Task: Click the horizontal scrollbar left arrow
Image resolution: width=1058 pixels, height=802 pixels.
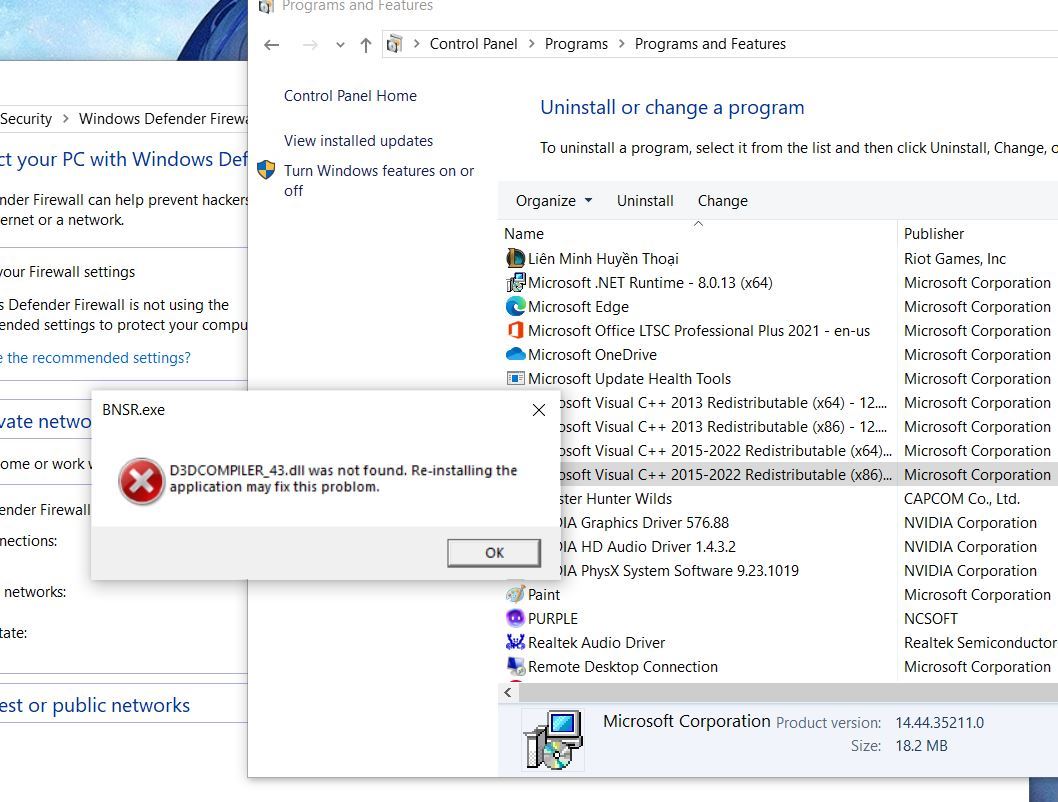Action: click(x=508, y=692)
